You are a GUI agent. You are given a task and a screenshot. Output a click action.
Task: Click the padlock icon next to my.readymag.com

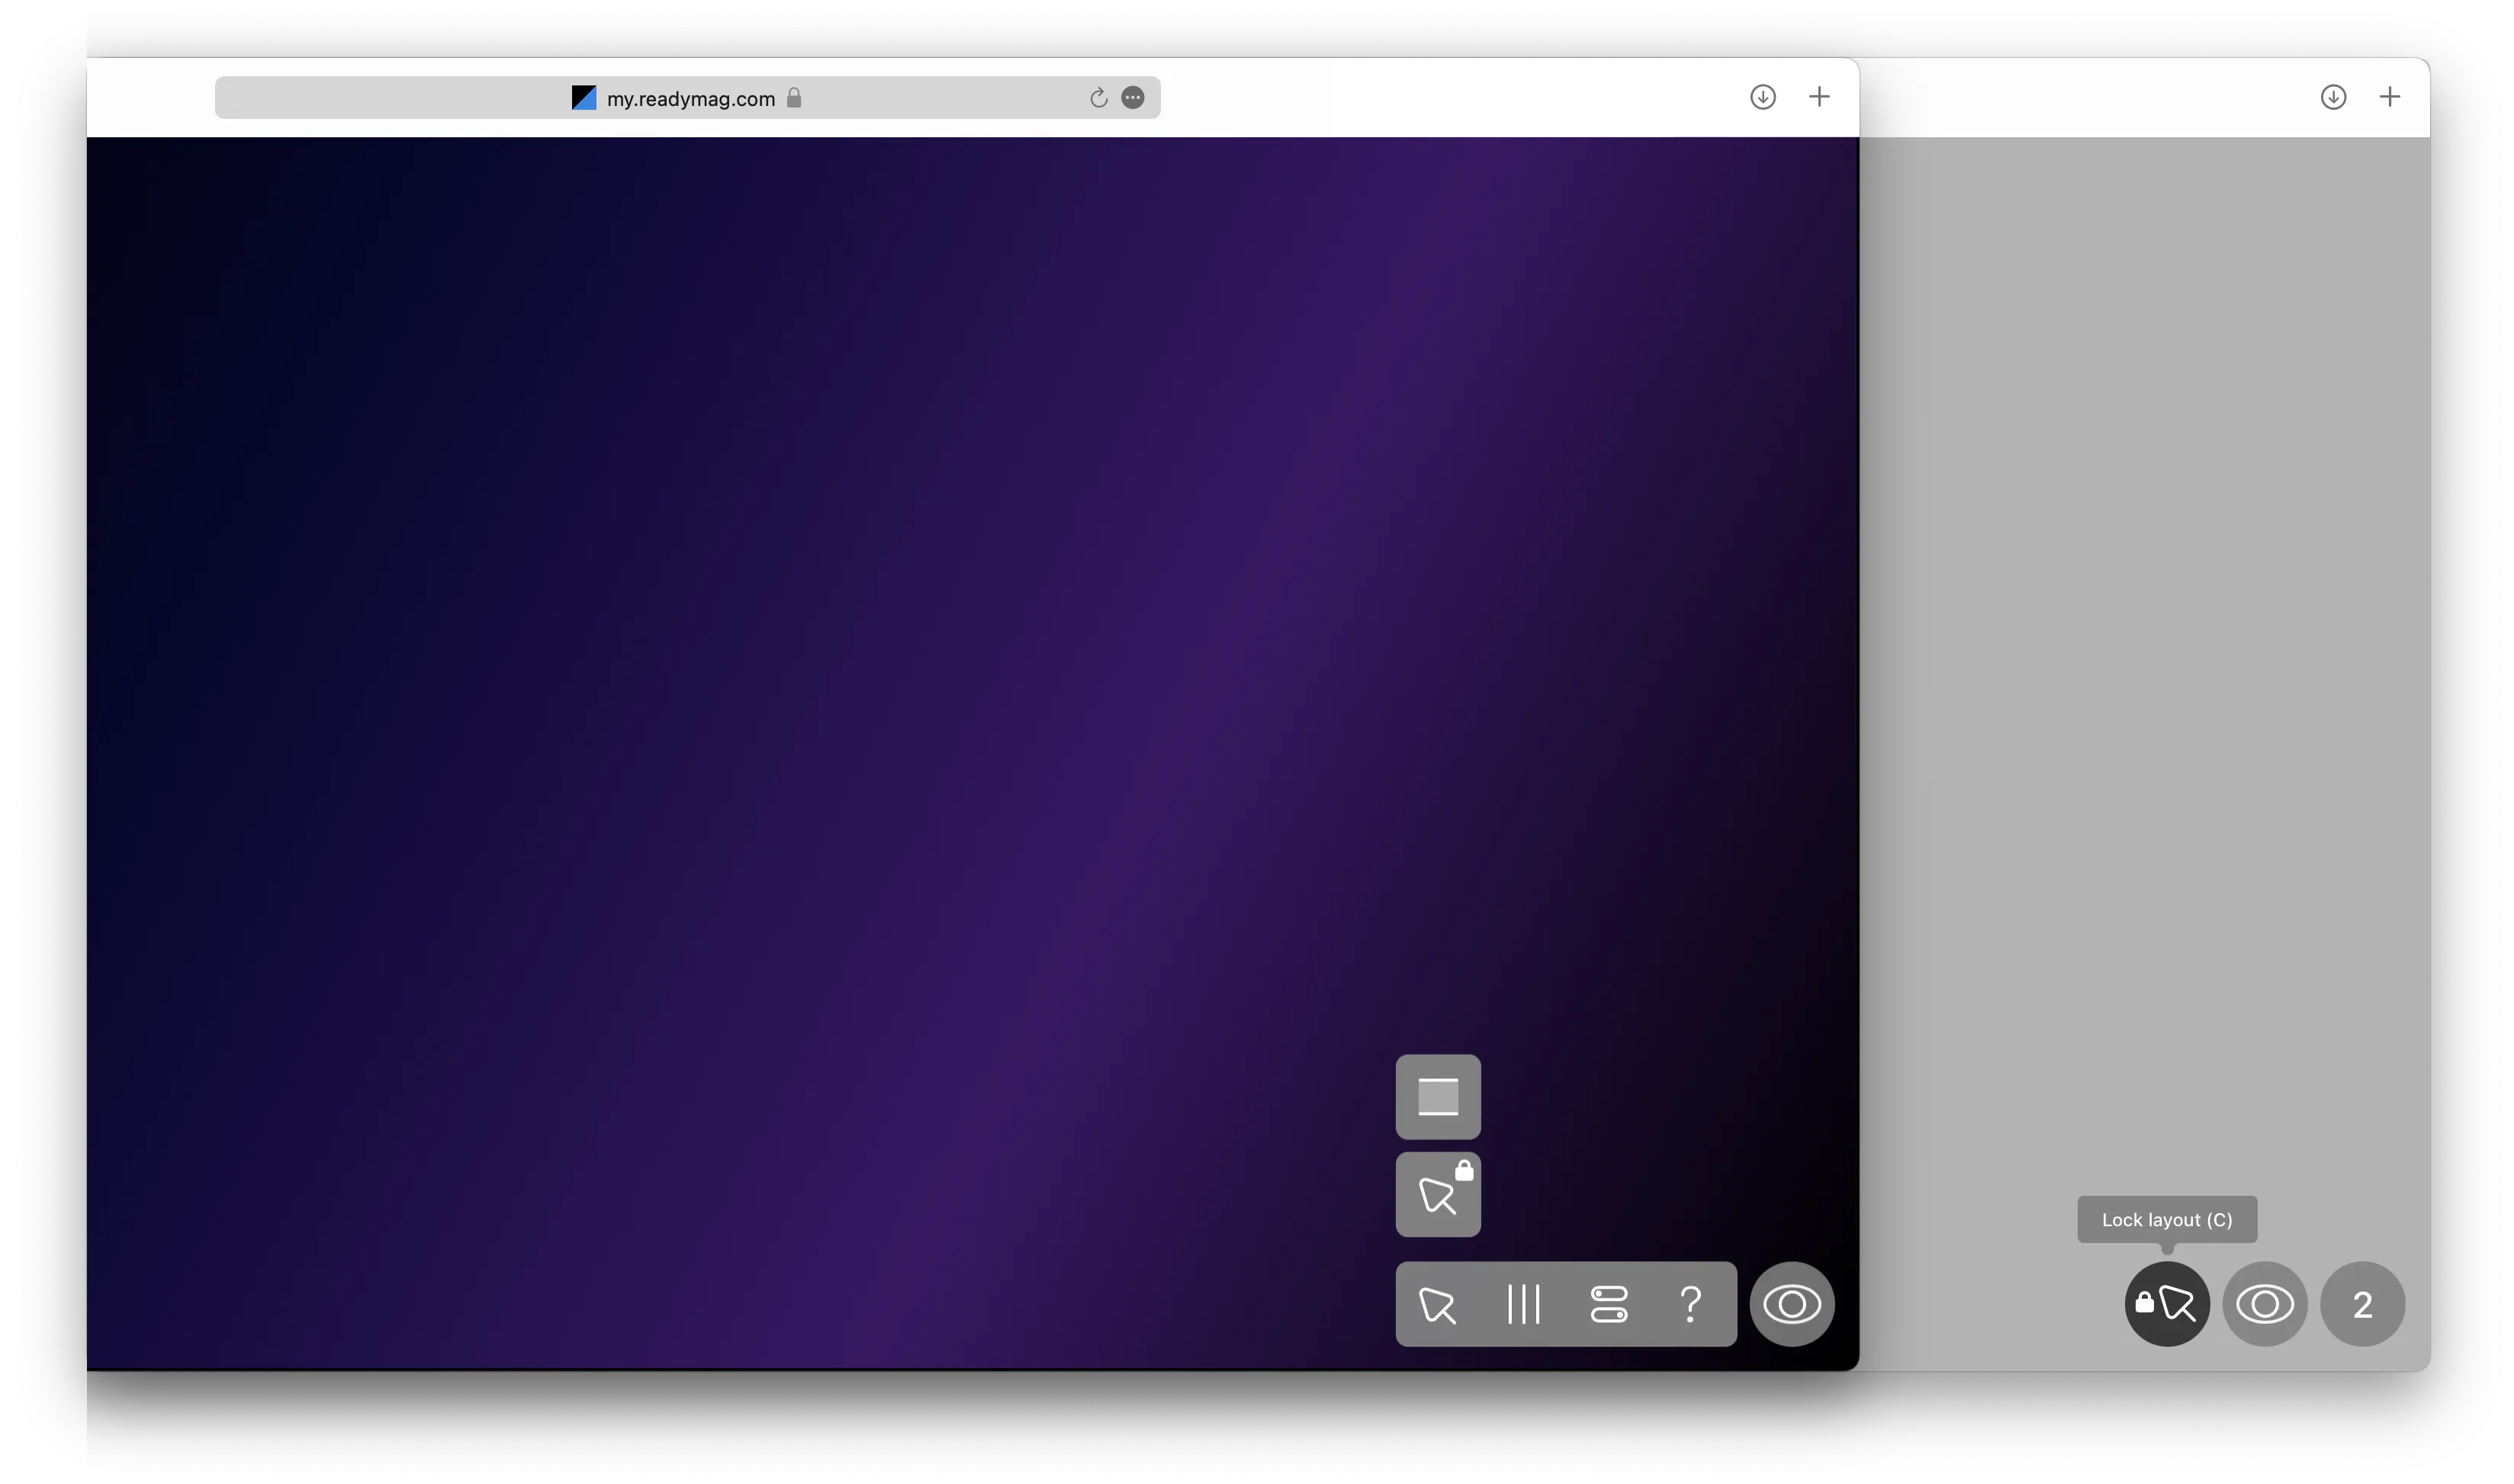coord(795,98)
